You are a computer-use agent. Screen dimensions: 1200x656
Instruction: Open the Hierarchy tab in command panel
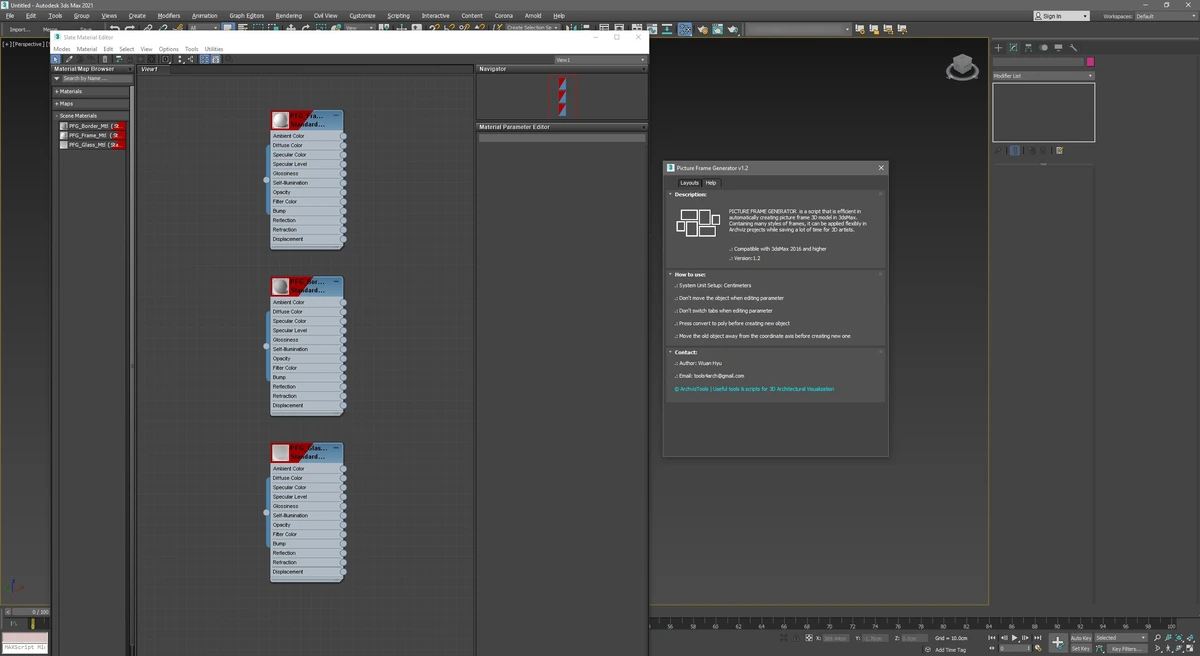tap(1028, 47)
